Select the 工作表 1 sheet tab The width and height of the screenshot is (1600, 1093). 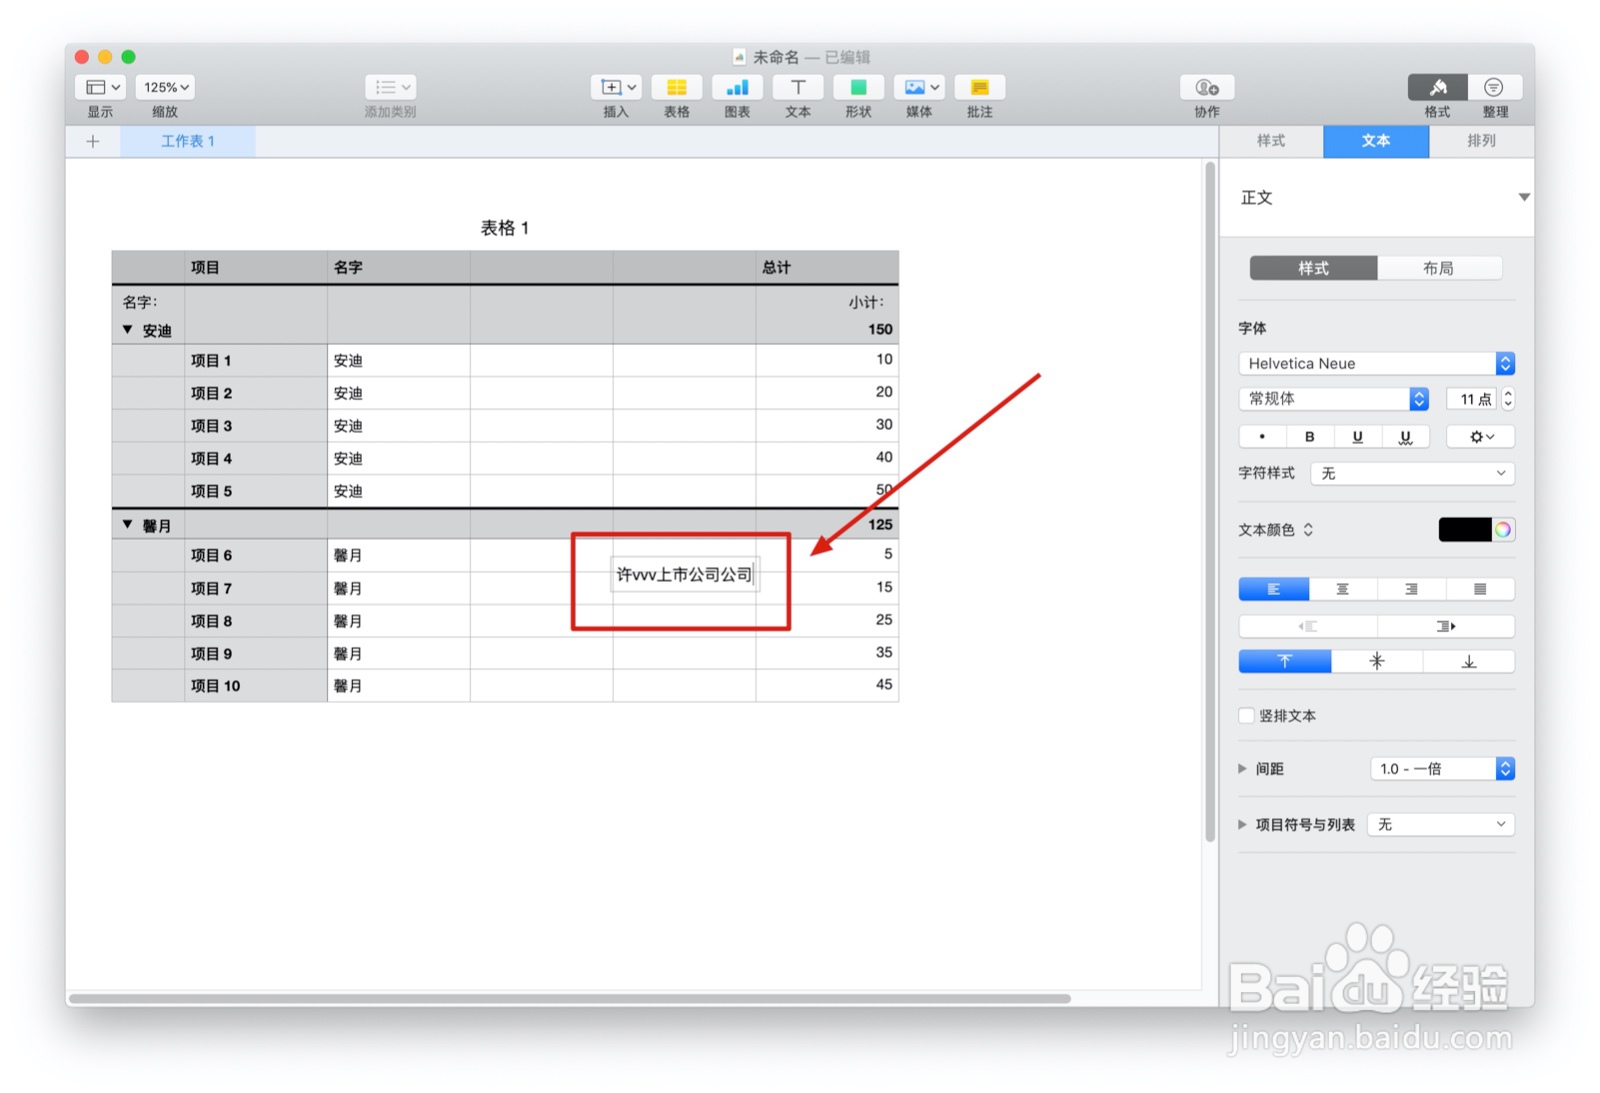[188, 141]
